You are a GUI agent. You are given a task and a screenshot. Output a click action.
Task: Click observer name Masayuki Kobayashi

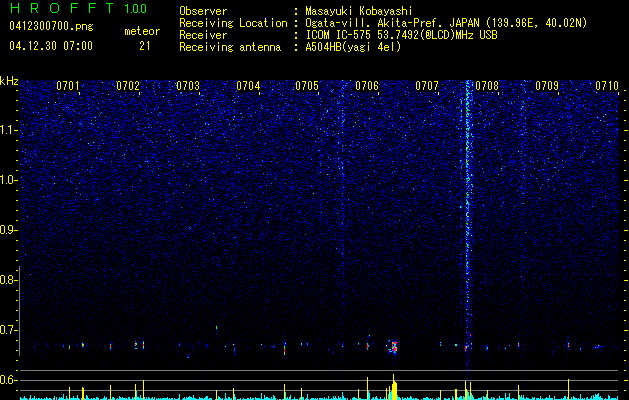[358, 11]
